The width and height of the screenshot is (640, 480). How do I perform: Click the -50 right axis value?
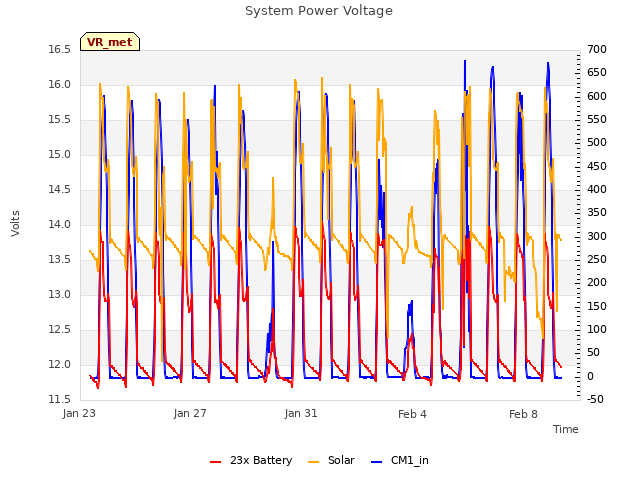tap(595, 400)
